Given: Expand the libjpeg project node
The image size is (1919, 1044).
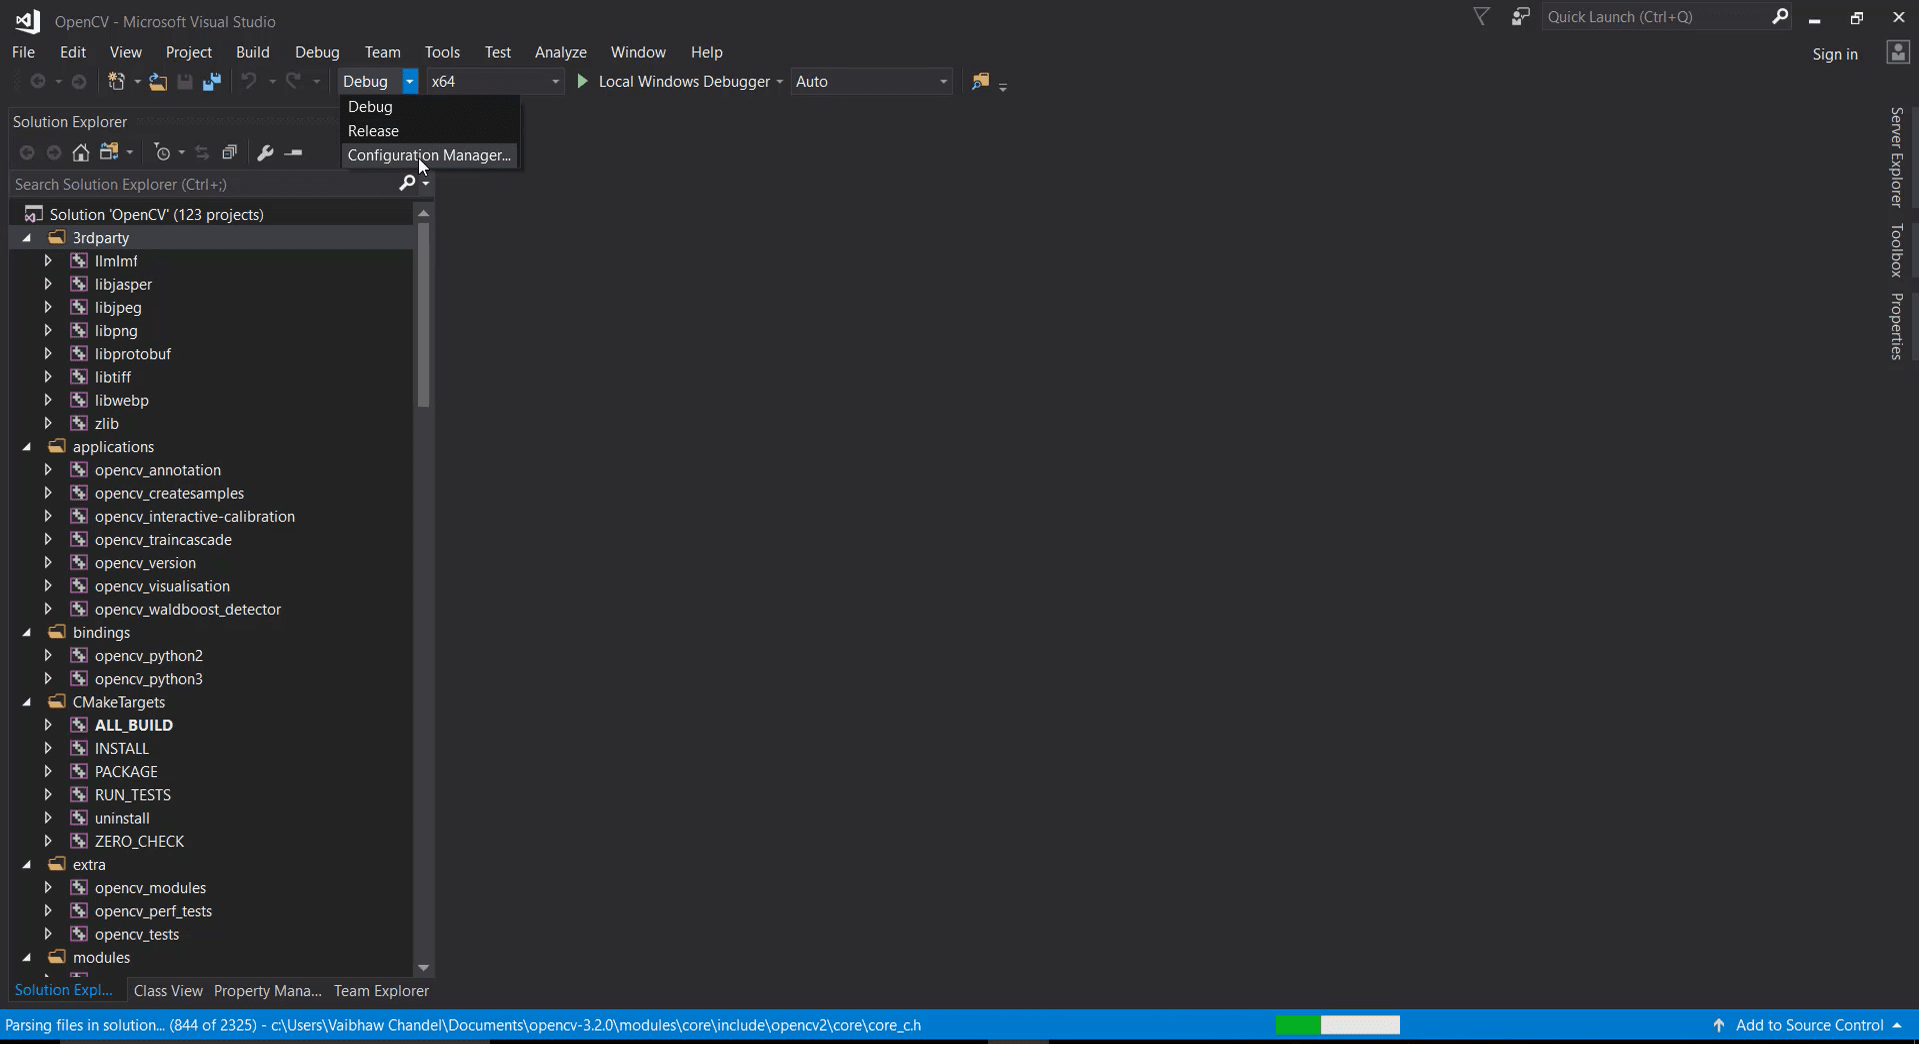Looking at the screenshot, I should click(48, 308).
